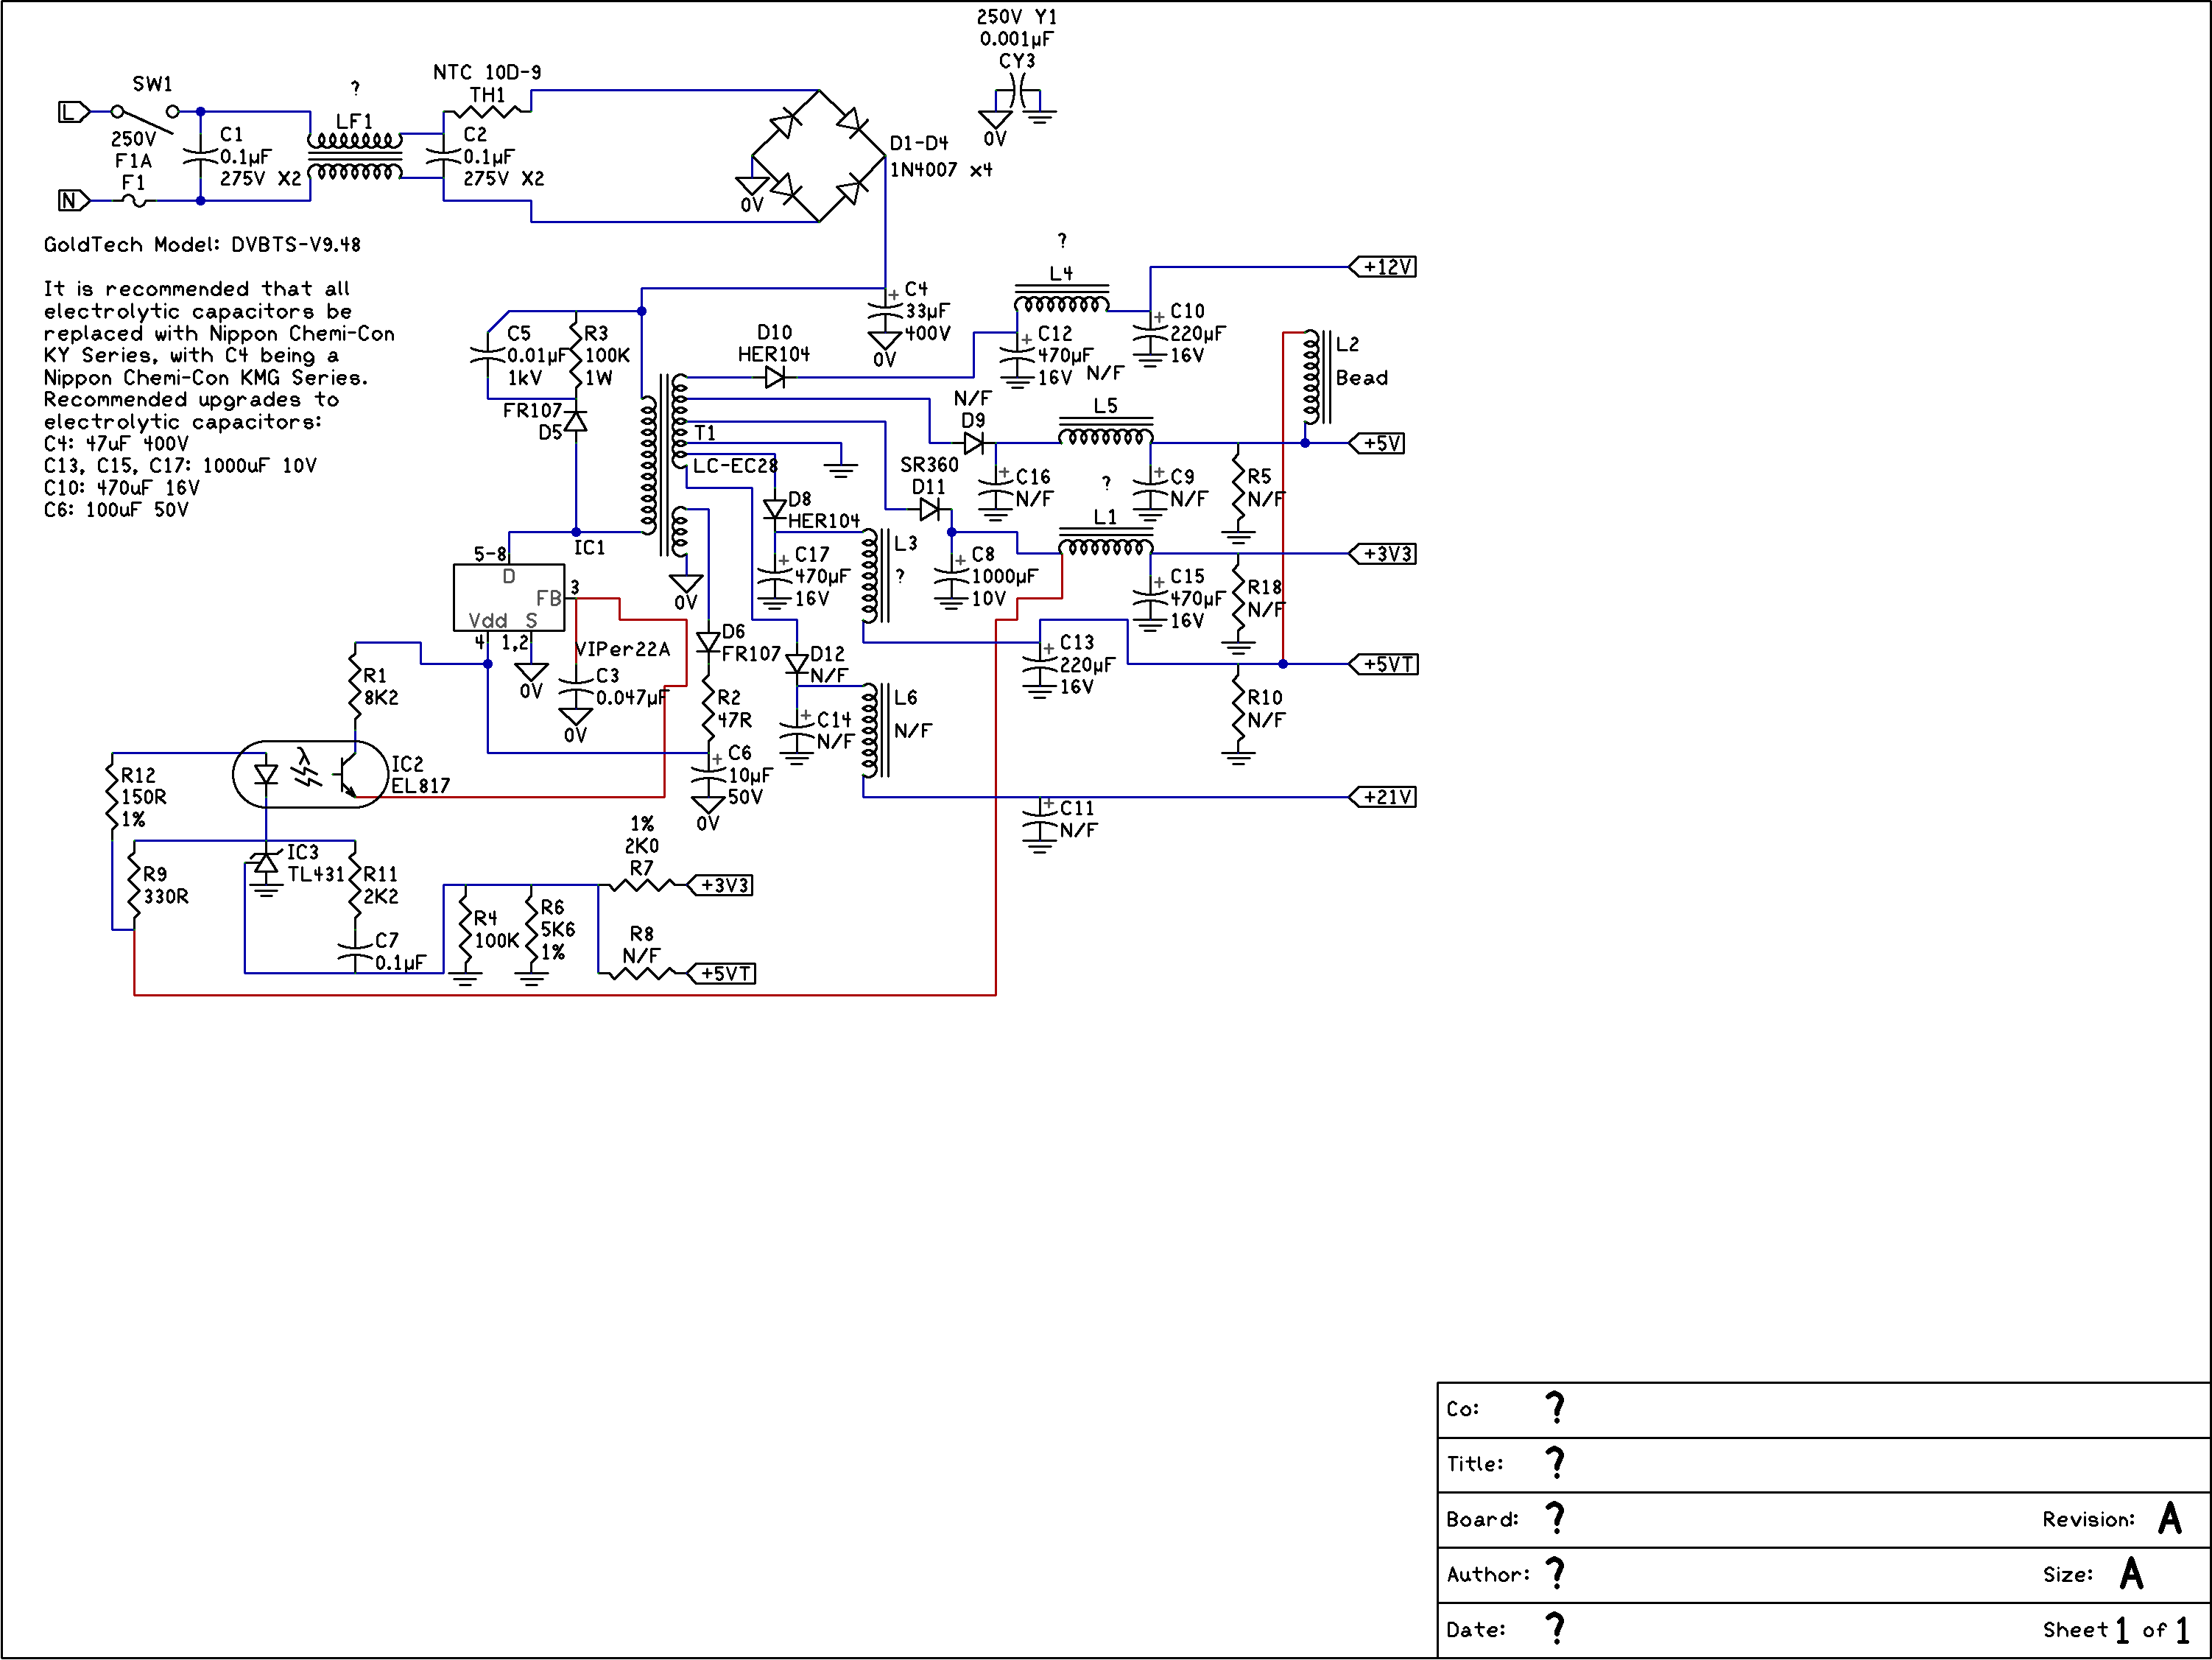Select the 'Size:' label in title block
The height and width of the screenshot is (1660, 2212).
(2067, 1575)
